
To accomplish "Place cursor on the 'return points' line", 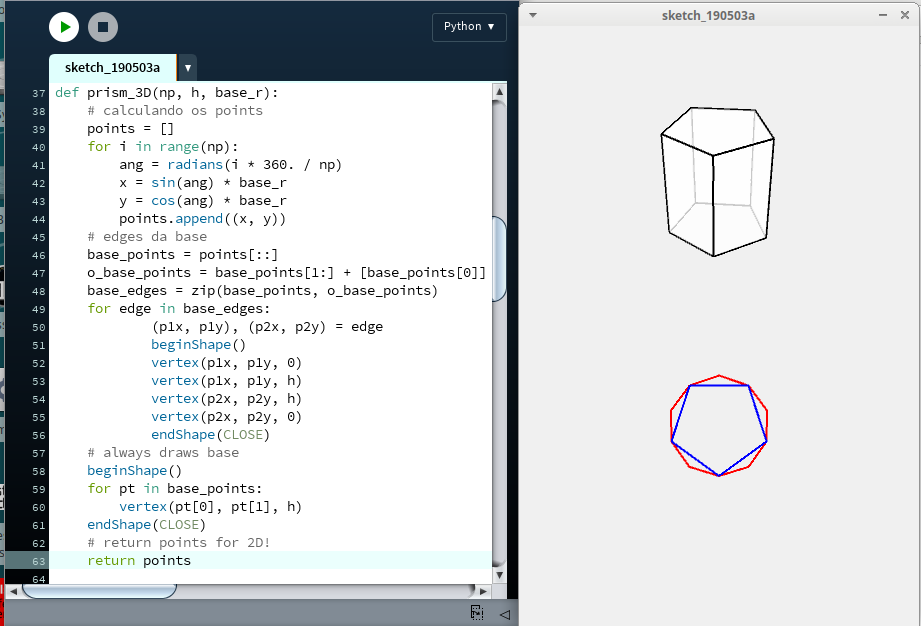I will 139,561.
